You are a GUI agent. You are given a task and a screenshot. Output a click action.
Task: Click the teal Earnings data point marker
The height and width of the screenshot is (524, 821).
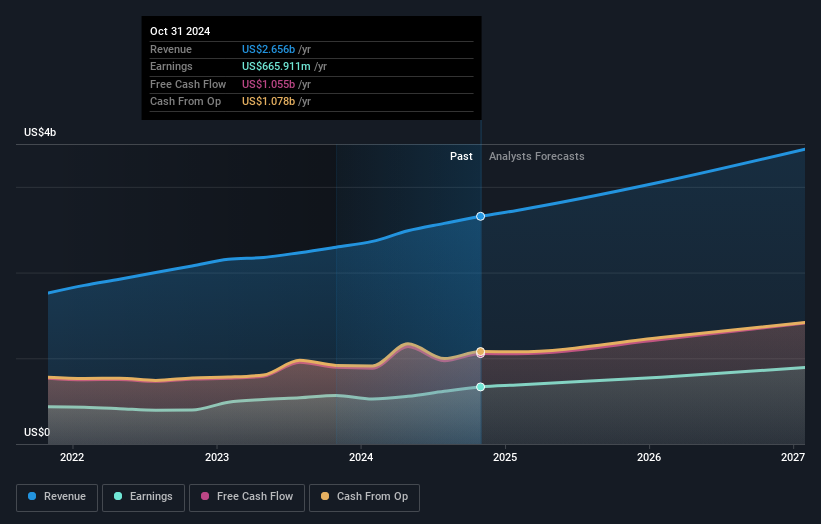480,387
